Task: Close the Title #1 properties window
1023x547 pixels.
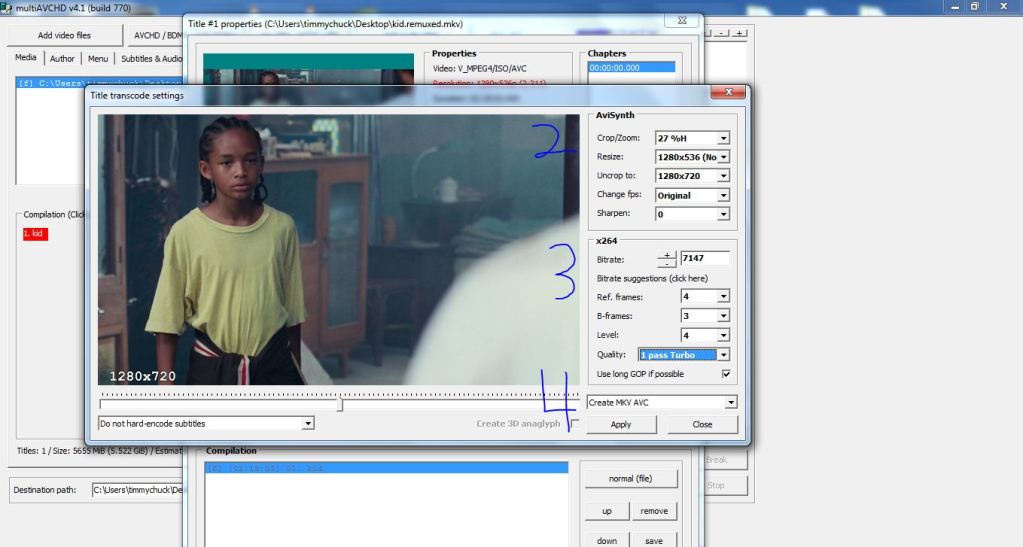Action: pos(682,20)
